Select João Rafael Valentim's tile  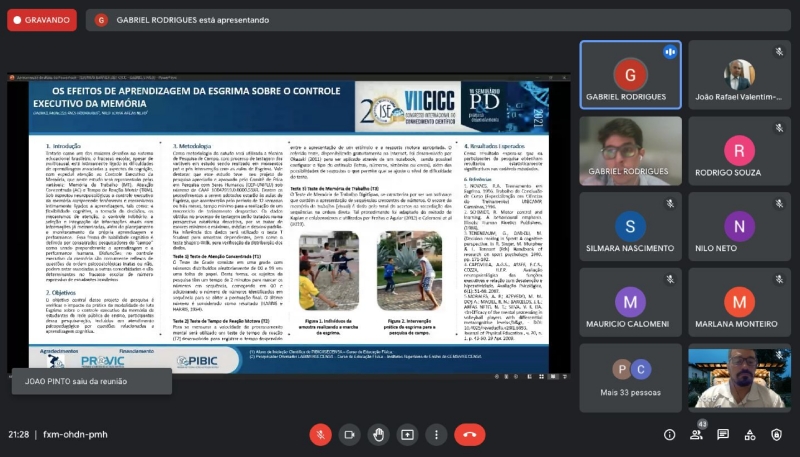(739, 75)
